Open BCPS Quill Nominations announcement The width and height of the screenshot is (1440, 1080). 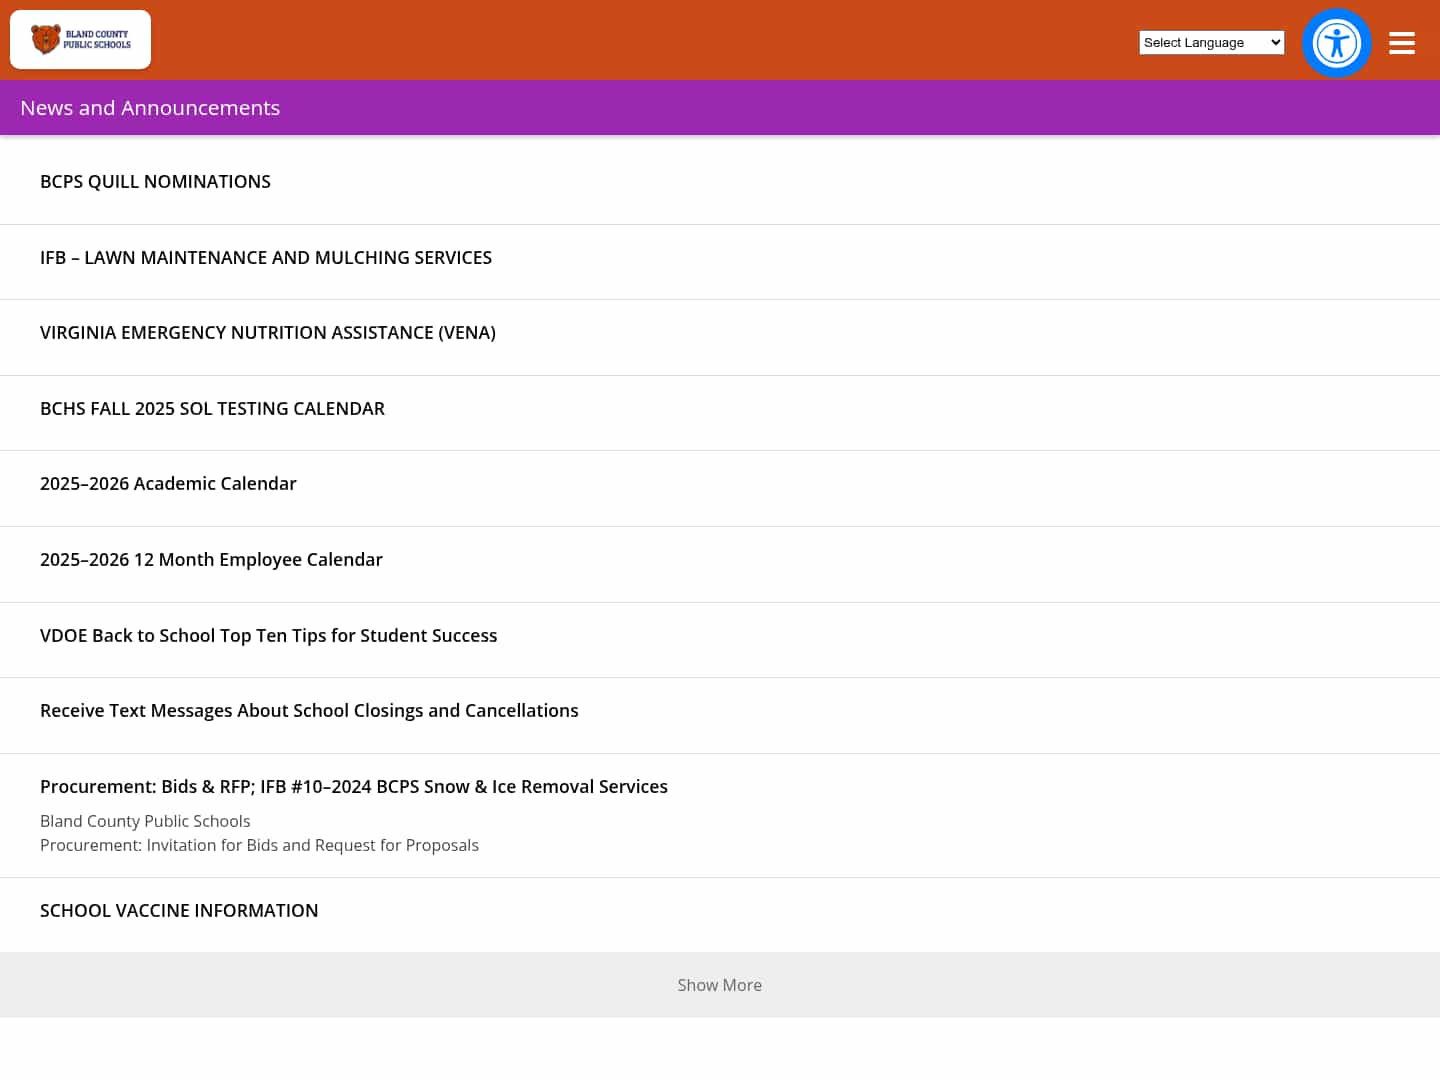(155, 182)
